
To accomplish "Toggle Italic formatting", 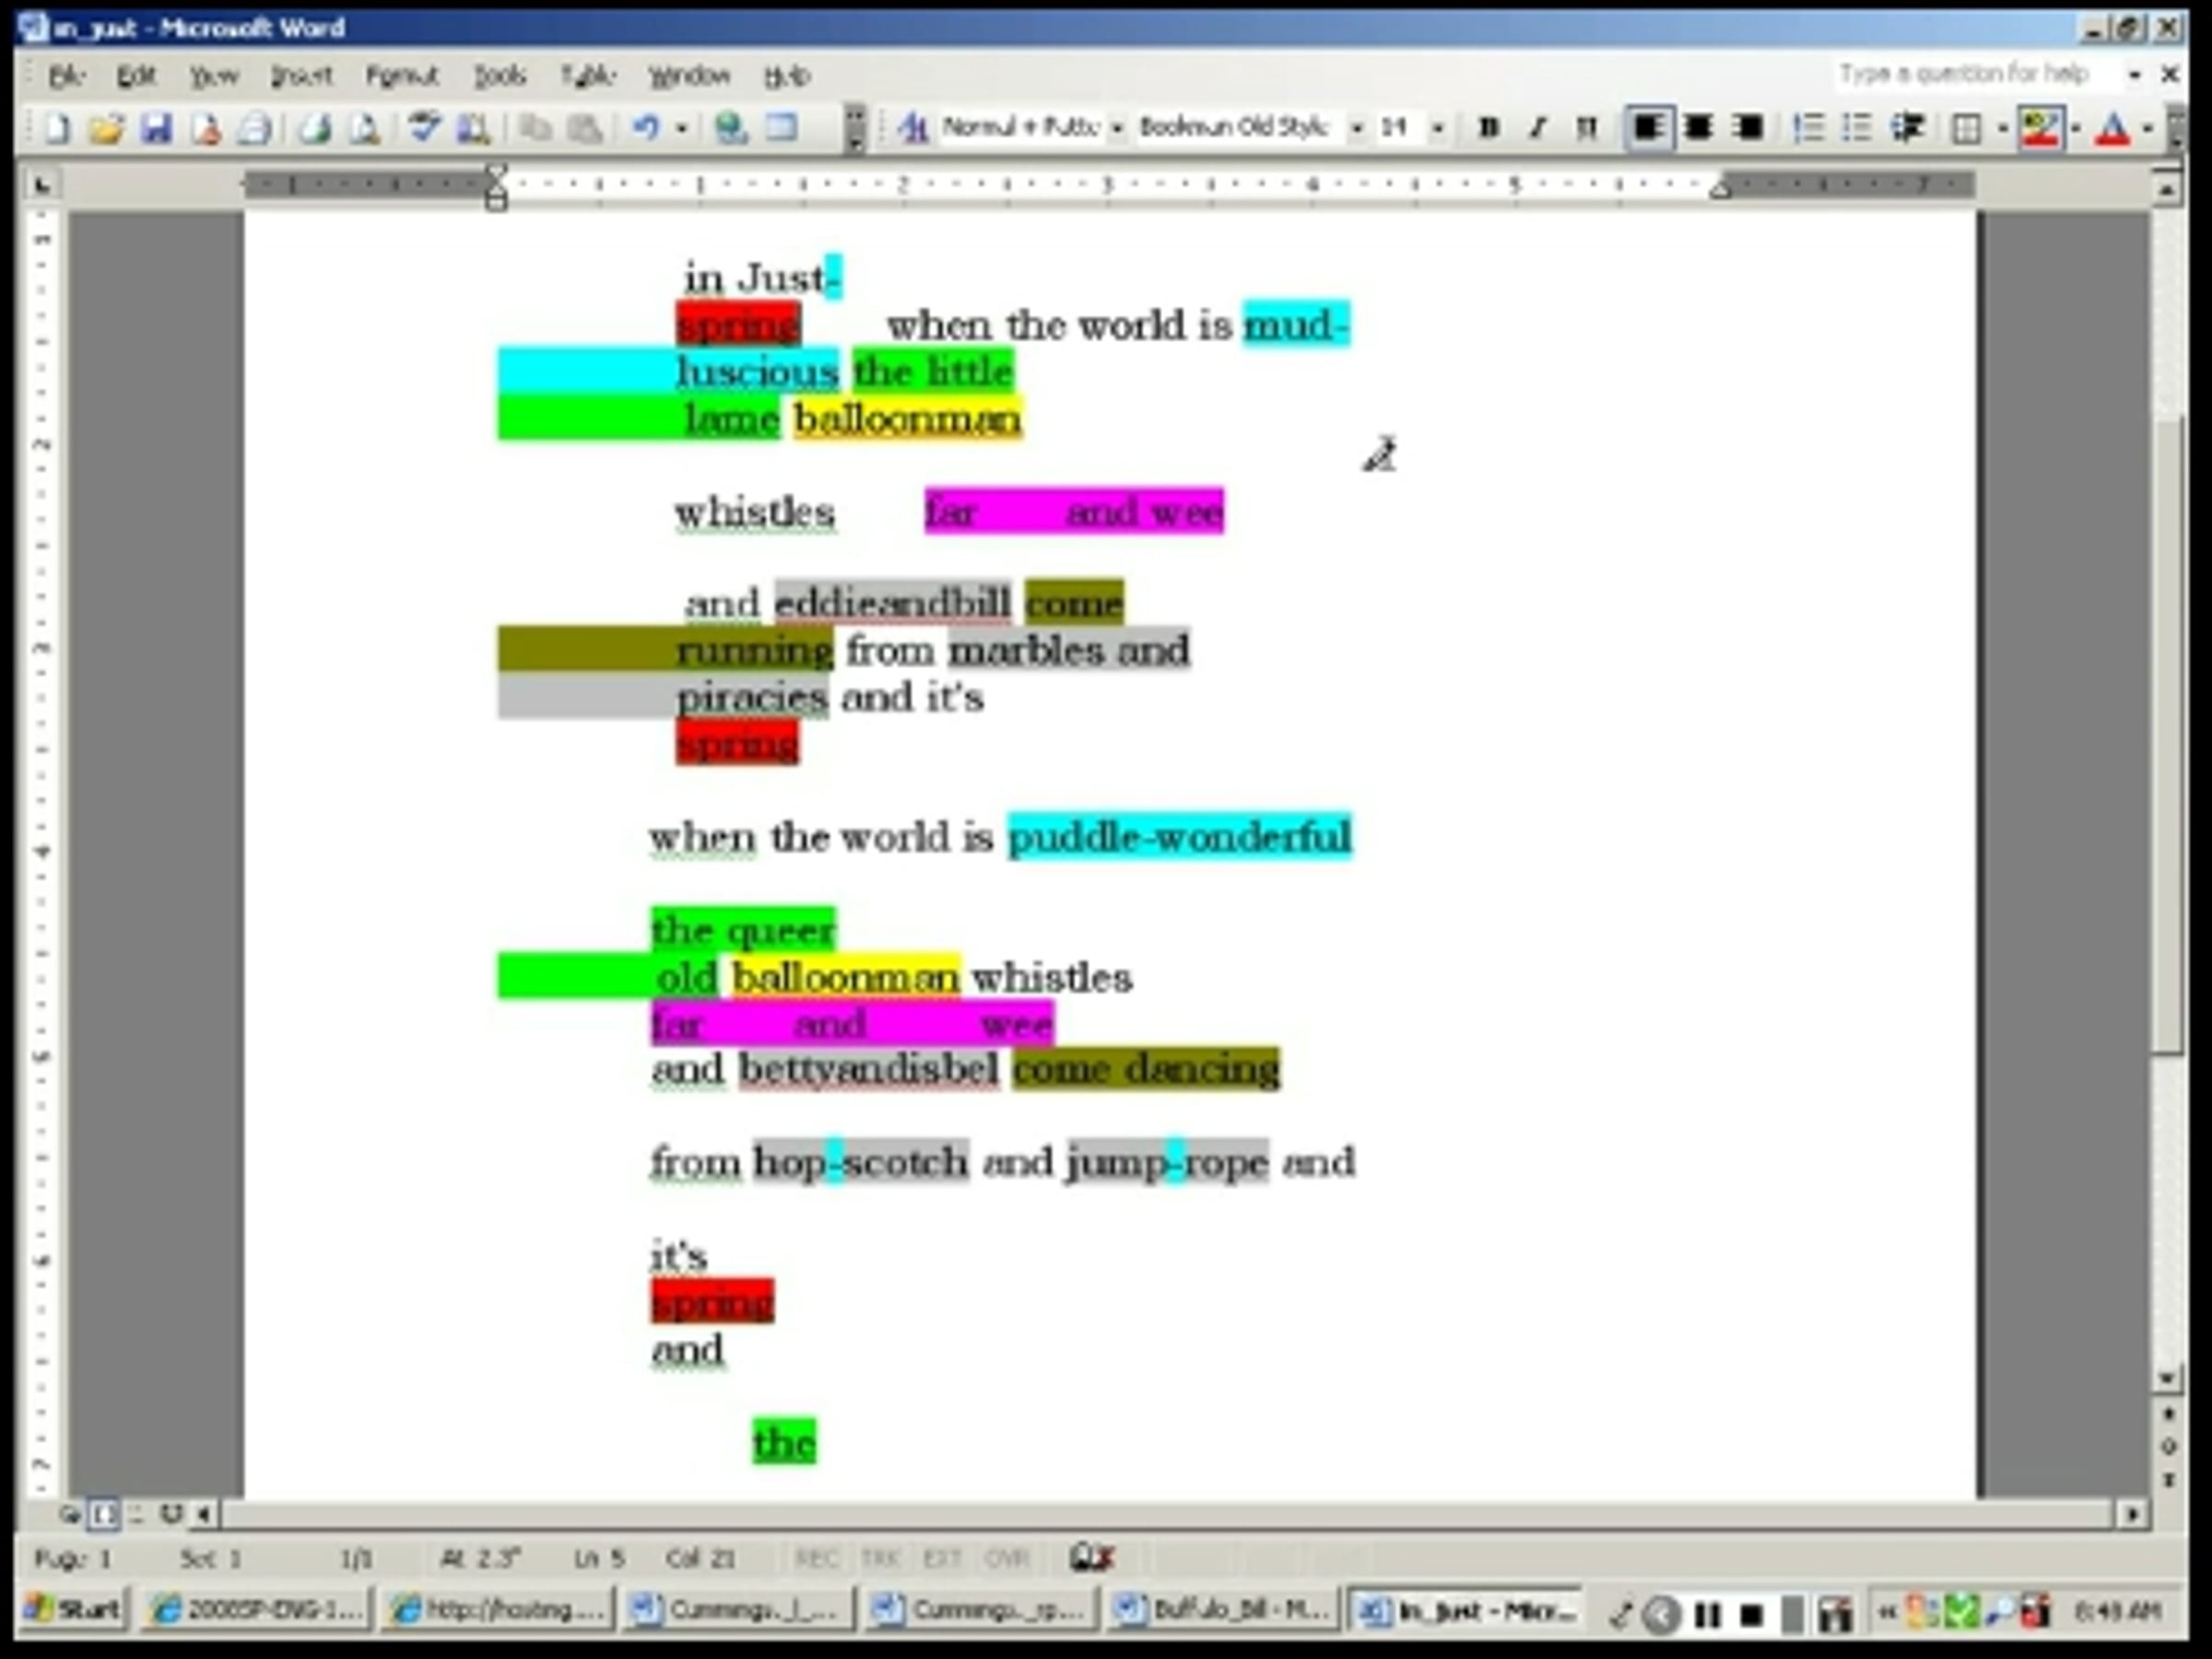I will pyautogui.click(x=1538, y=128).
